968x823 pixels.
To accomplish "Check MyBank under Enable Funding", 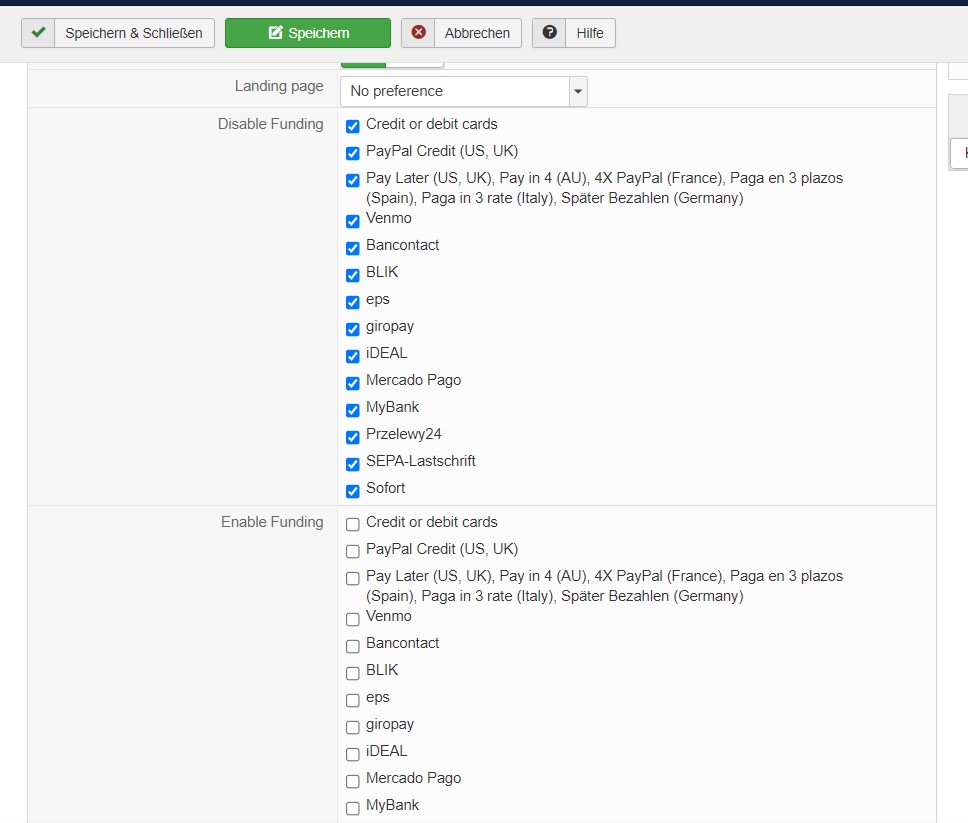I will tap(353, 808).
